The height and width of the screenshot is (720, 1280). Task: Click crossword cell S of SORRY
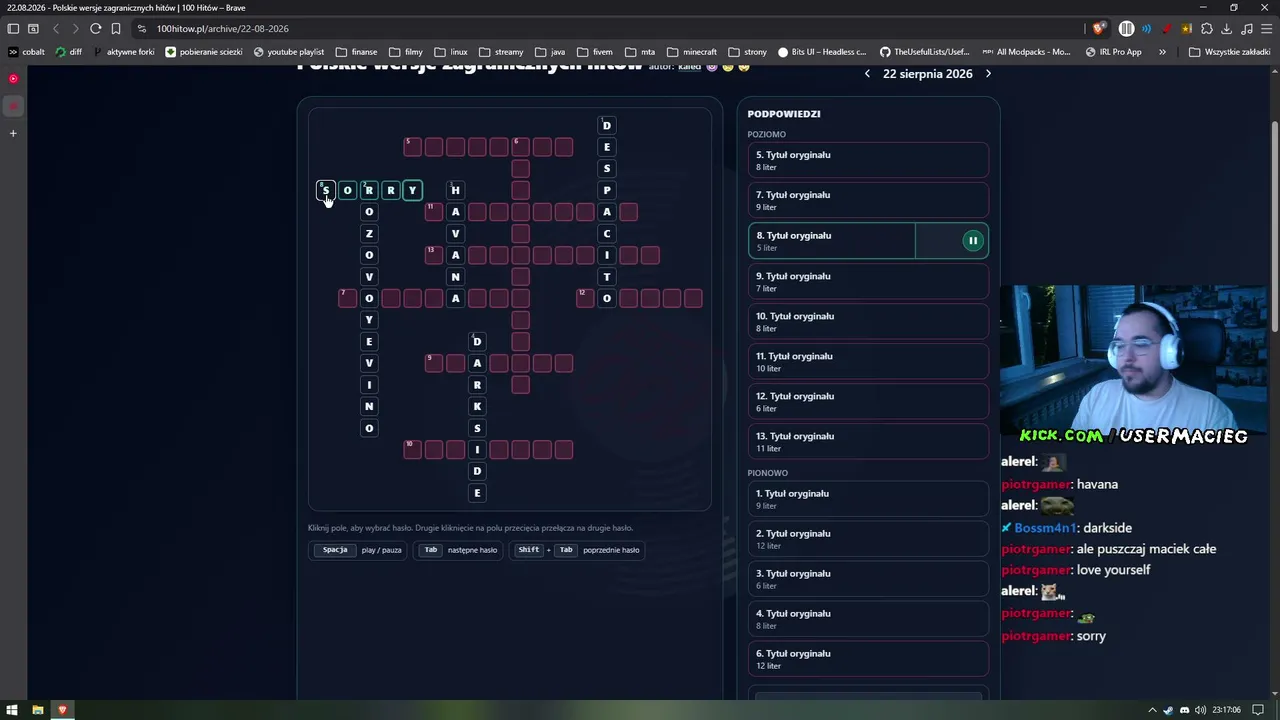click(326, 190)
